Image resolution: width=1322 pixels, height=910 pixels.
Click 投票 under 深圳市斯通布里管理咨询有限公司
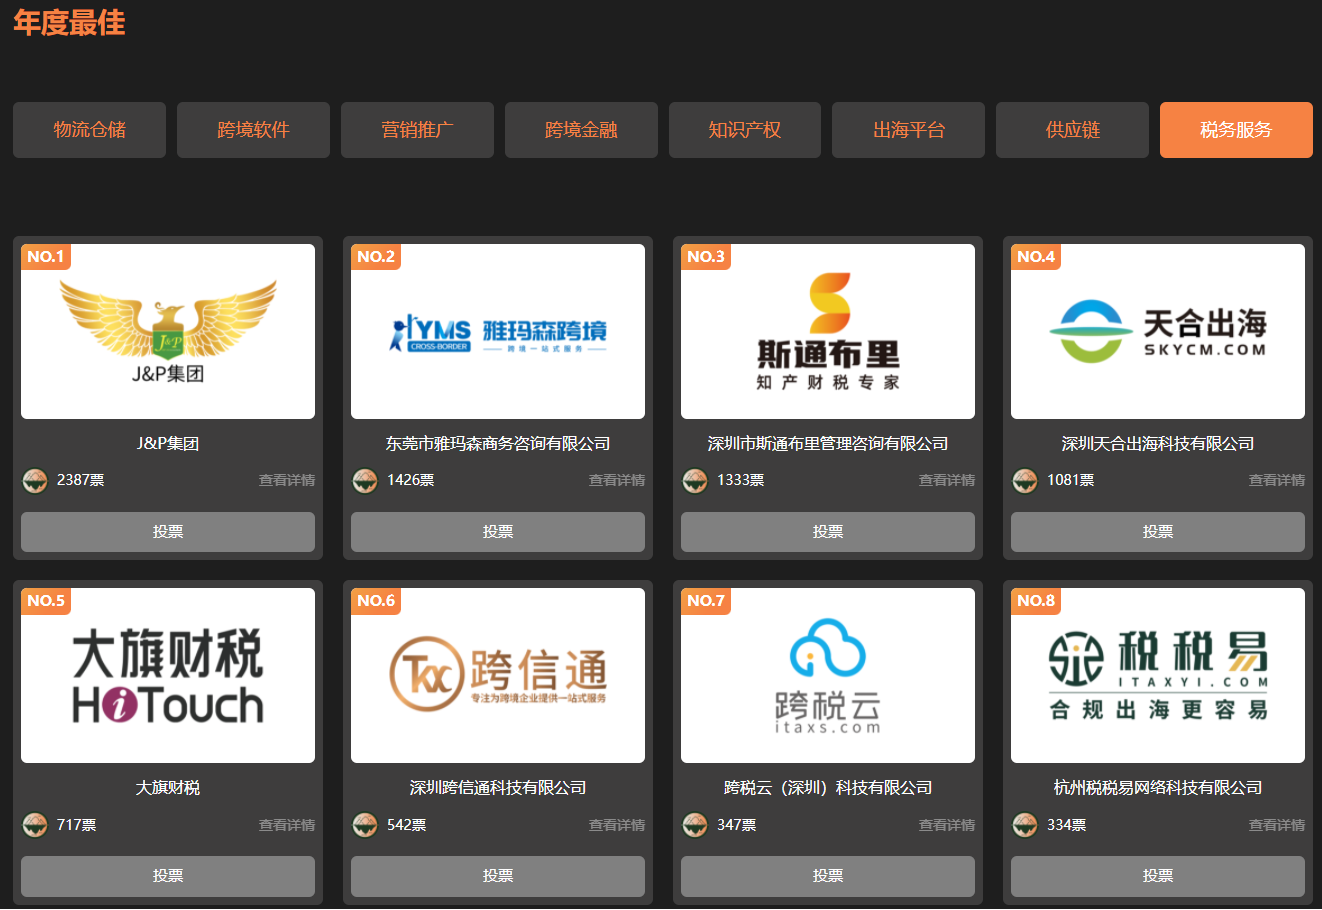point(828,532)
